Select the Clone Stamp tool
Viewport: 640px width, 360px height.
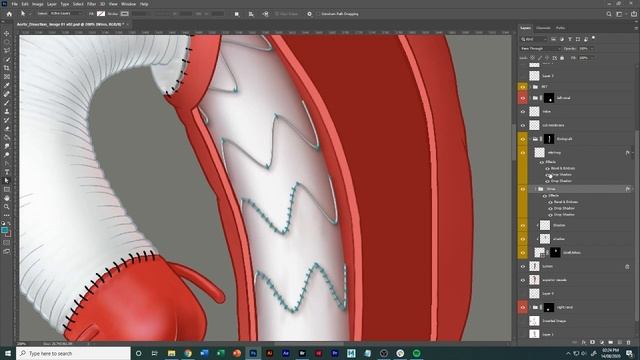[7, 111]
